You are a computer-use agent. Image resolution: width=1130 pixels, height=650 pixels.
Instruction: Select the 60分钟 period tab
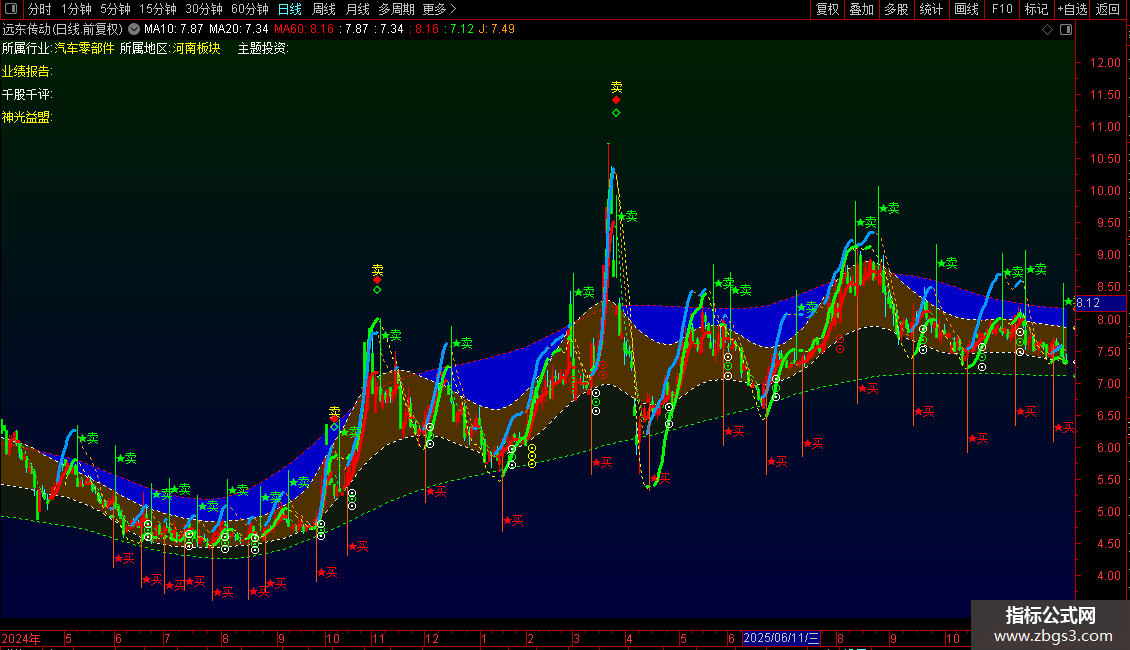click(250, 9)
